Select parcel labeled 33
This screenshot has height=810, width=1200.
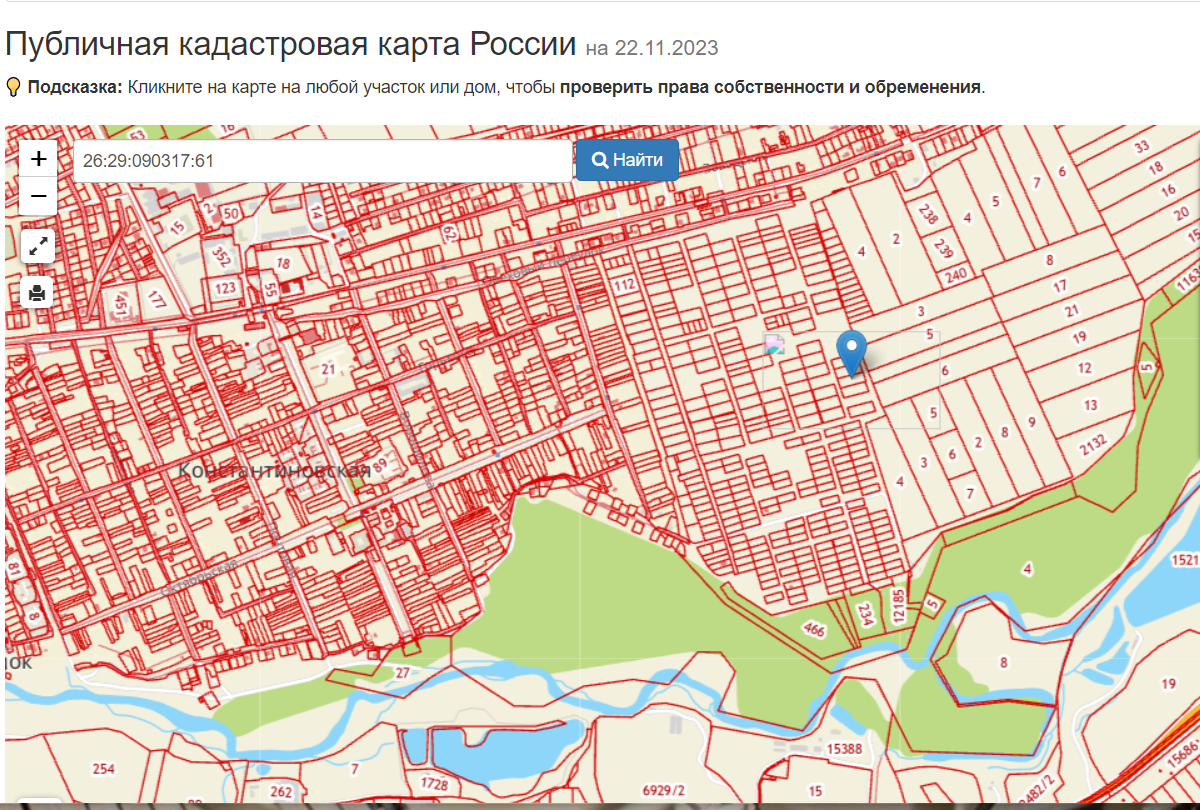[1141, 147]
